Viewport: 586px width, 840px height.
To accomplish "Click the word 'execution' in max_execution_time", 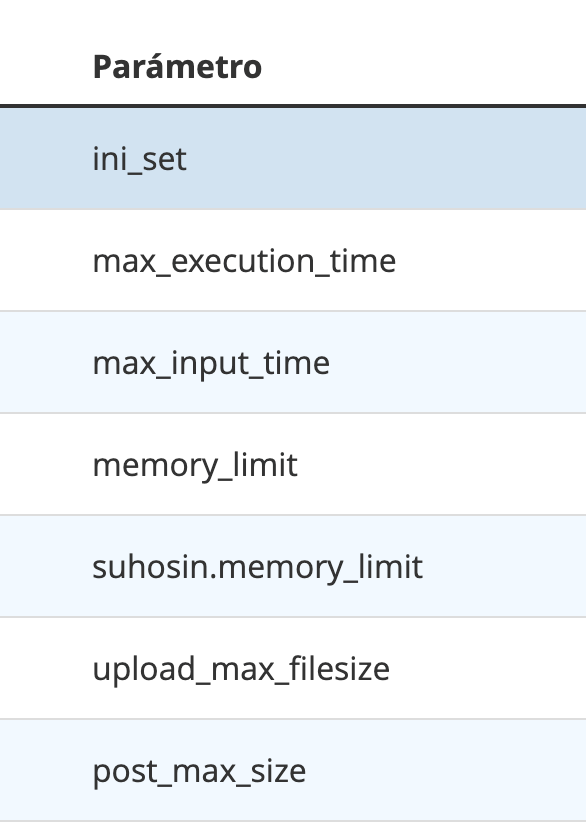I will point(243,261).
